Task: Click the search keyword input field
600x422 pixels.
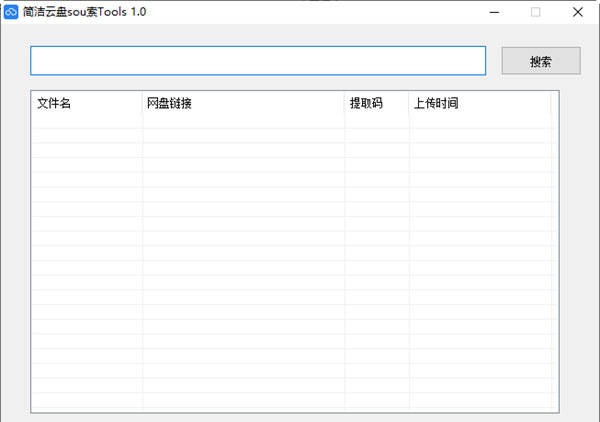Action: (x=258, y=60)
